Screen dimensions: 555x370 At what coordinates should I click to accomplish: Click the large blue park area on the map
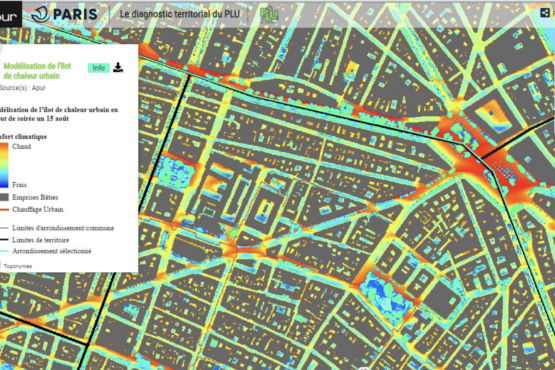[x=386, y=298]
